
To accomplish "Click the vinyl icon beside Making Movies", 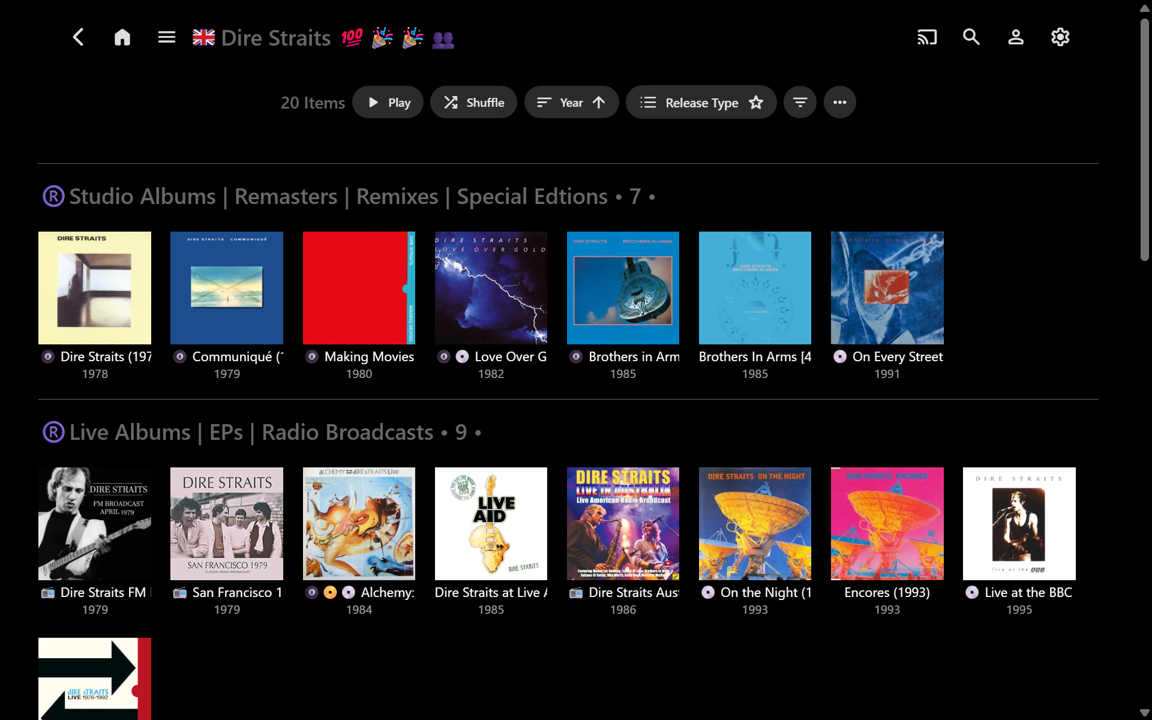I will [312, 357].
